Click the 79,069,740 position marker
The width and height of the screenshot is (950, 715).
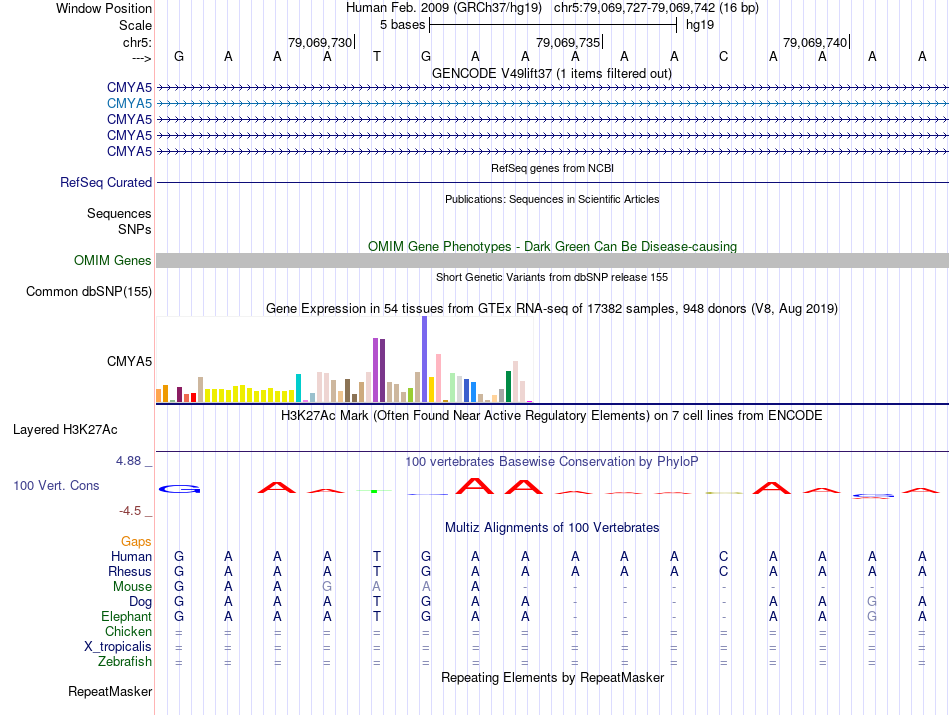tap(815, 42)
